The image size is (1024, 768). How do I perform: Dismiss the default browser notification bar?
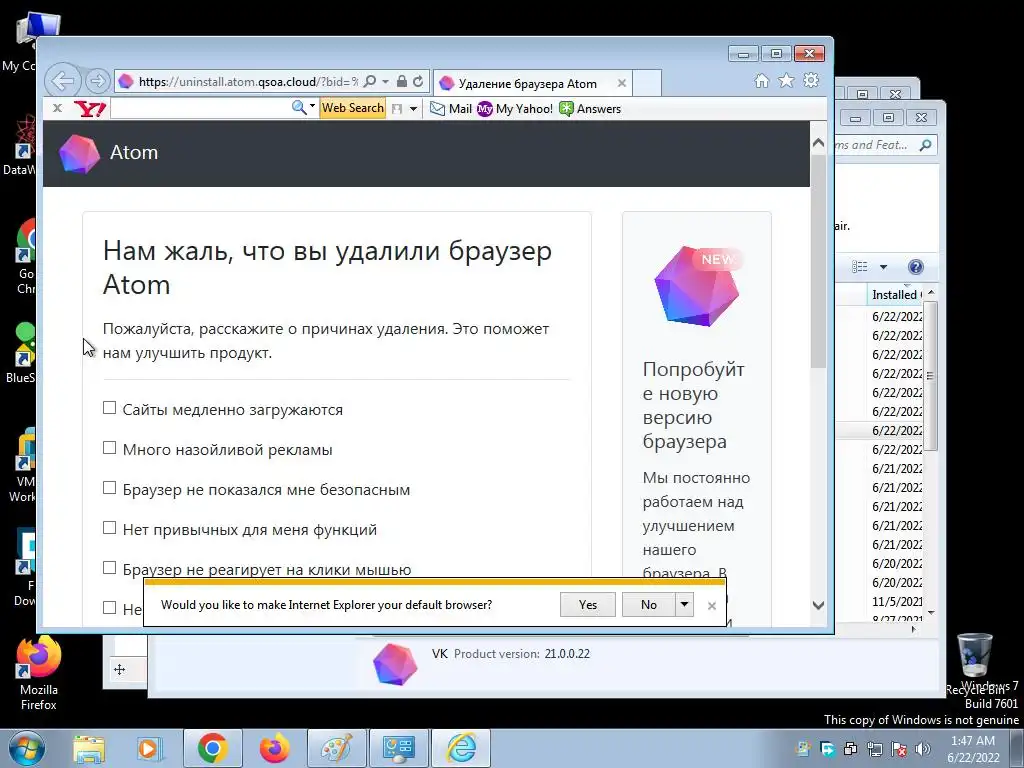pos(712,605)
